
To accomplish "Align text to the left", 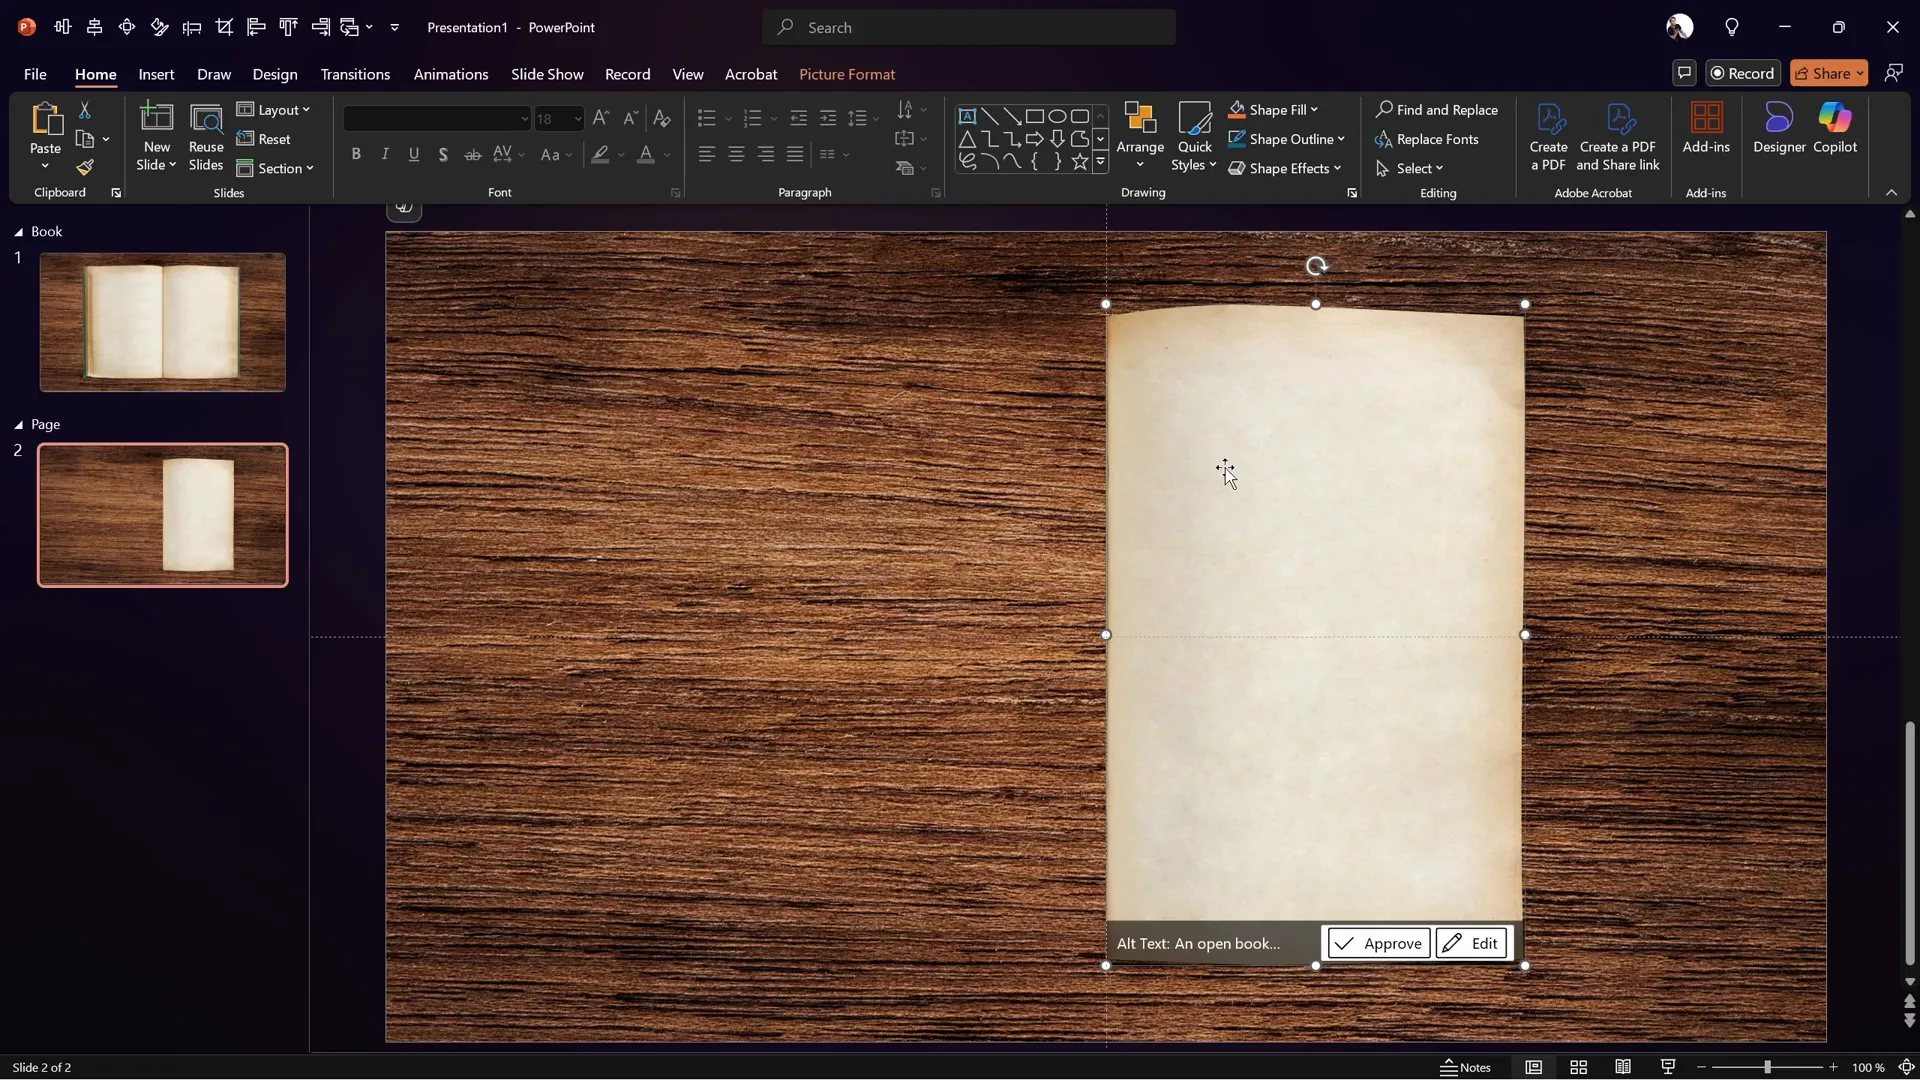I will 707,154.
